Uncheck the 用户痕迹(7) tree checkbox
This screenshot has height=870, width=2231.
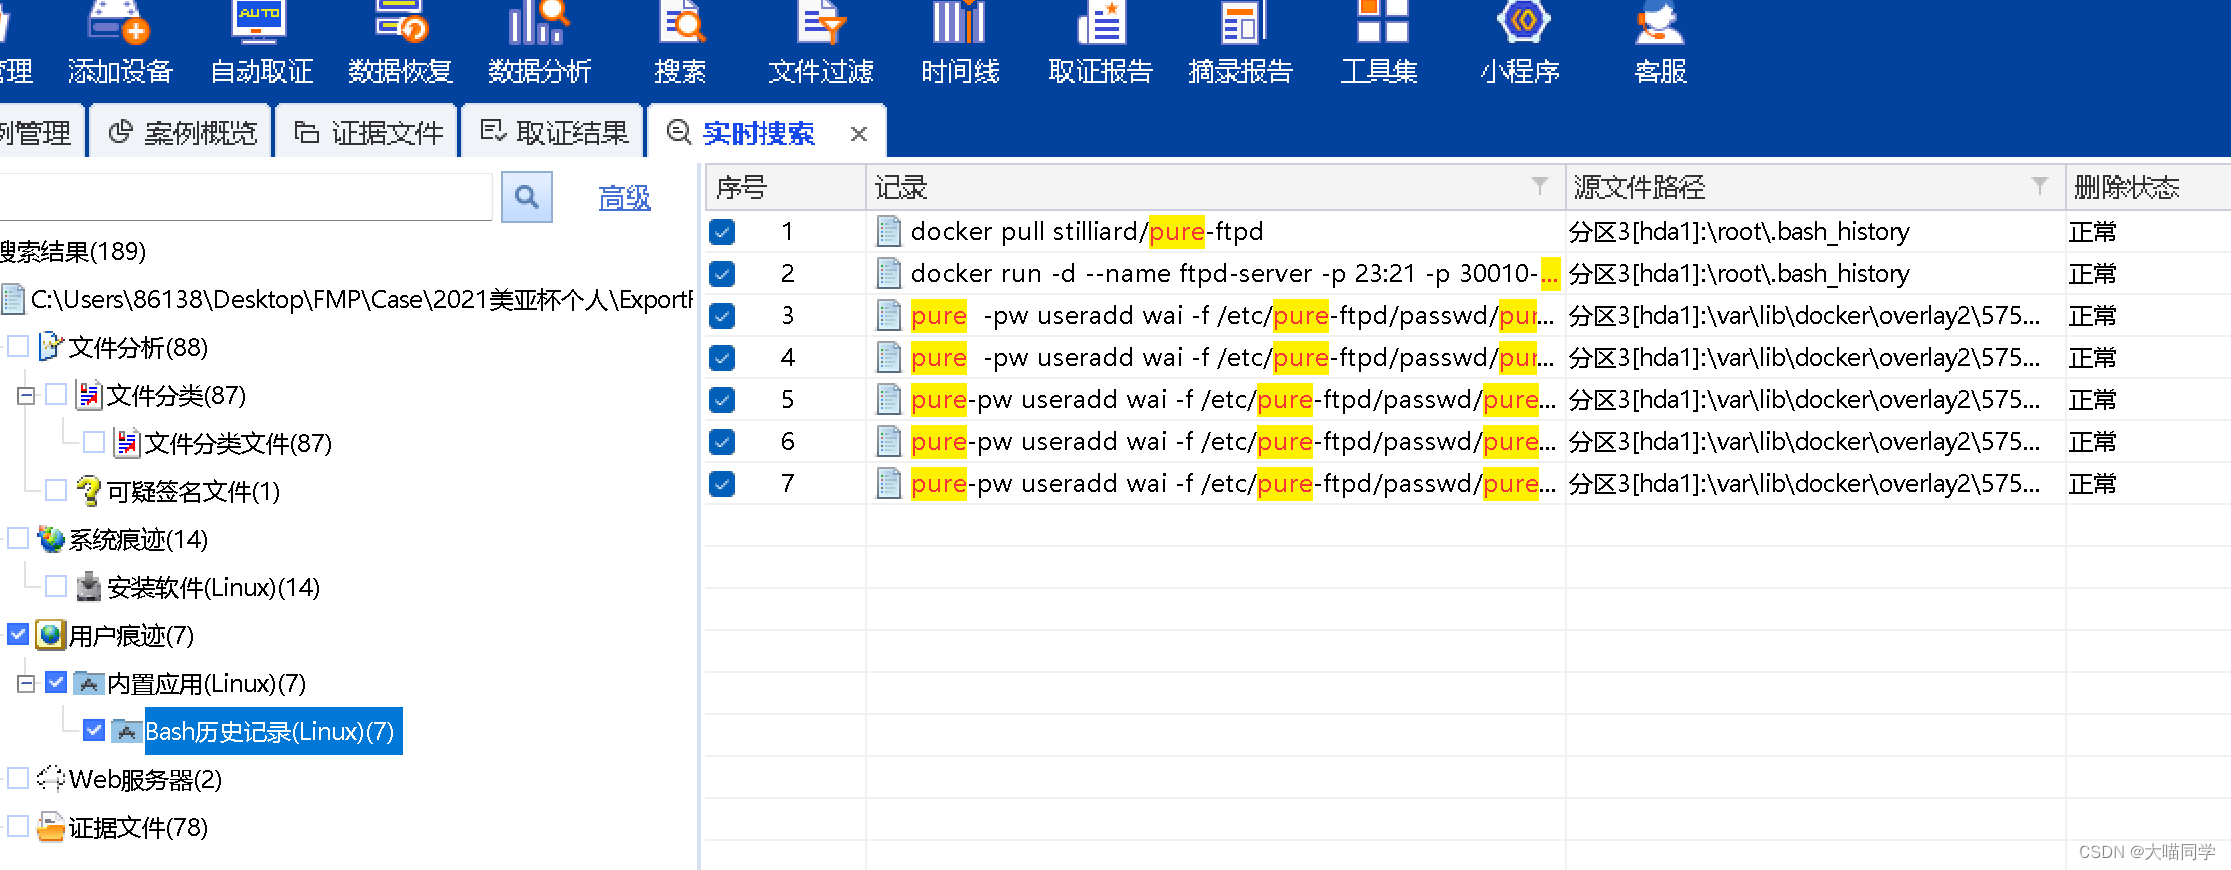18,634
